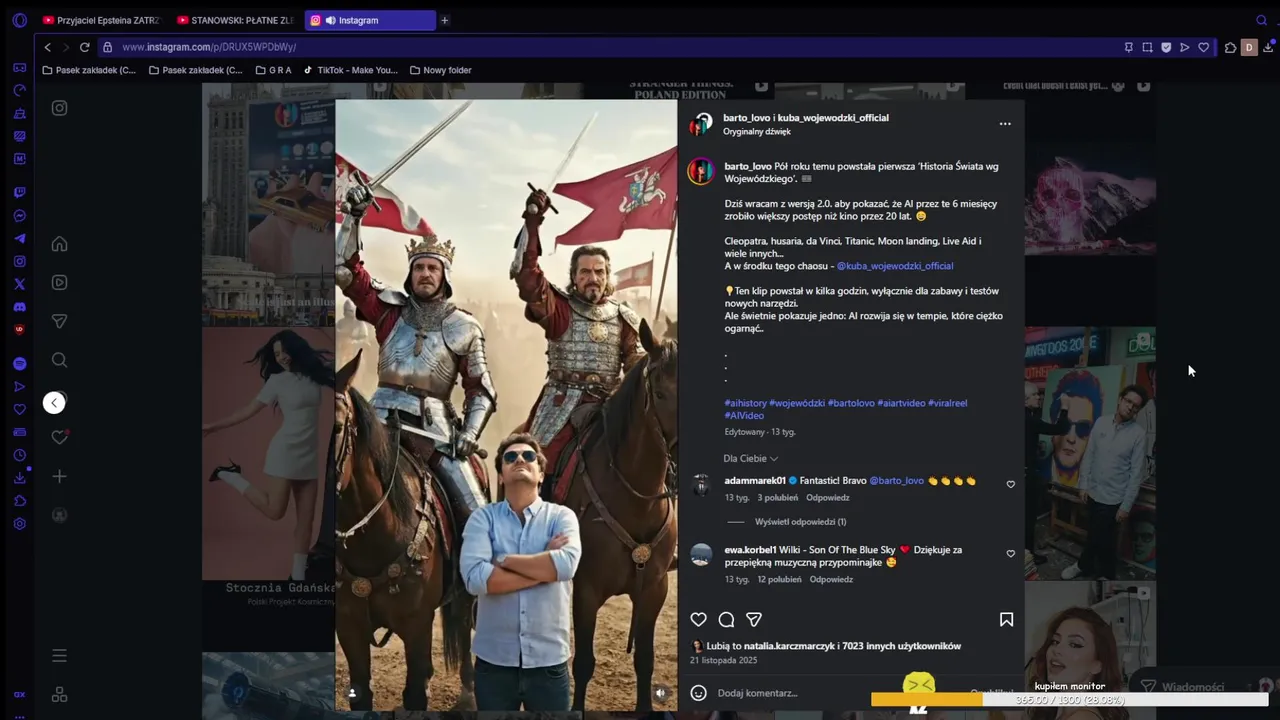Open GX Corner controller icon in sidebar

point(19,68)
